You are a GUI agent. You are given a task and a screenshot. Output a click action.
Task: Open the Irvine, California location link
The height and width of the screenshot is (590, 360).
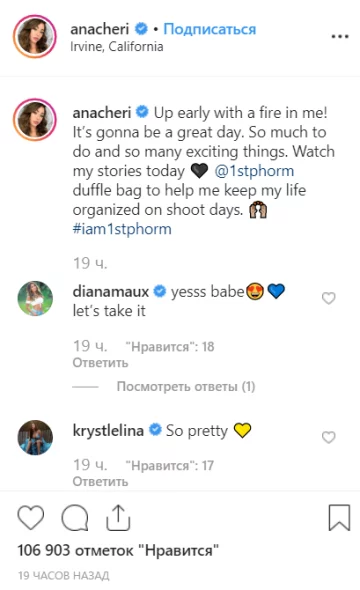[x=117, y=47]
